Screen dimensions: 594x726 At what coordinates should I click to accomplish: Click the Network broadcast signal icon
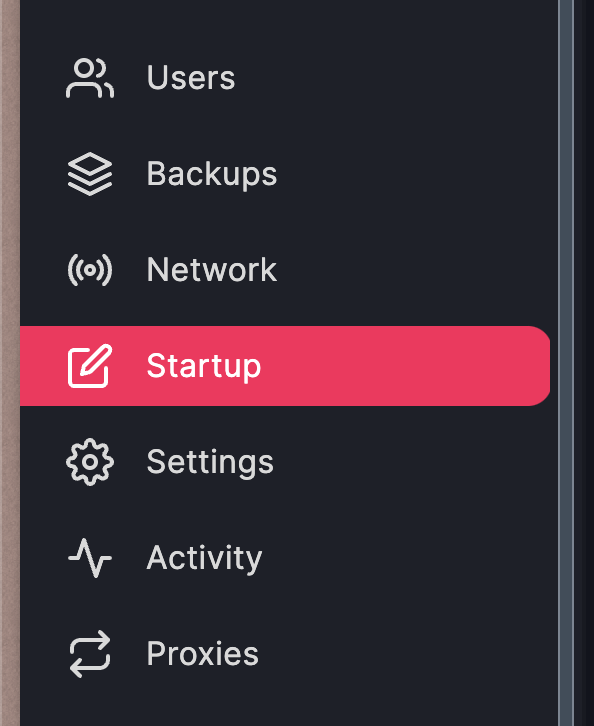click(90, 270)
